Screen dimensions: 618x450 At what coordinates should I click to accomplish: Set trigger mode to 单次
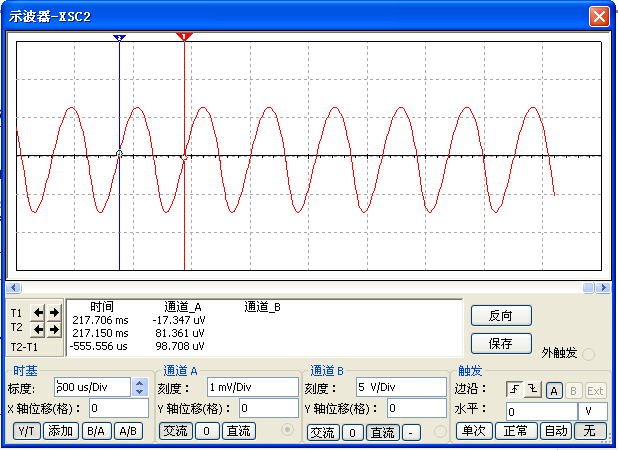tap(474, 431)
